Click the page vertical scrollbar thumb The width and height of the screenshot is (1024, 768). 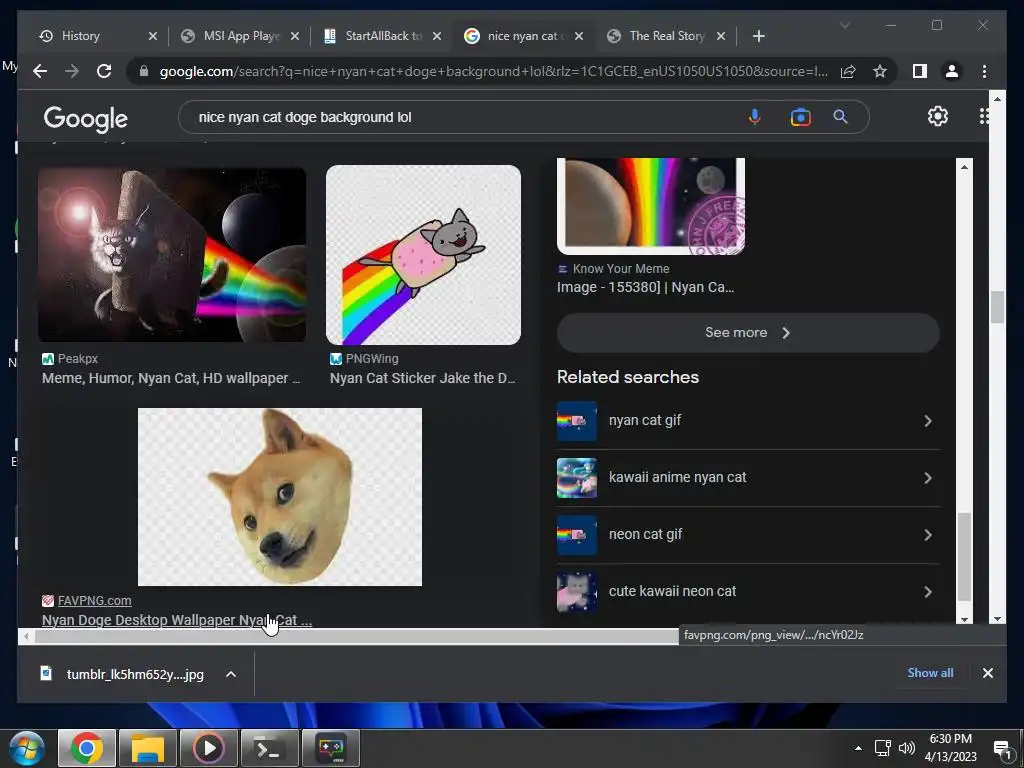coord(997,307)
